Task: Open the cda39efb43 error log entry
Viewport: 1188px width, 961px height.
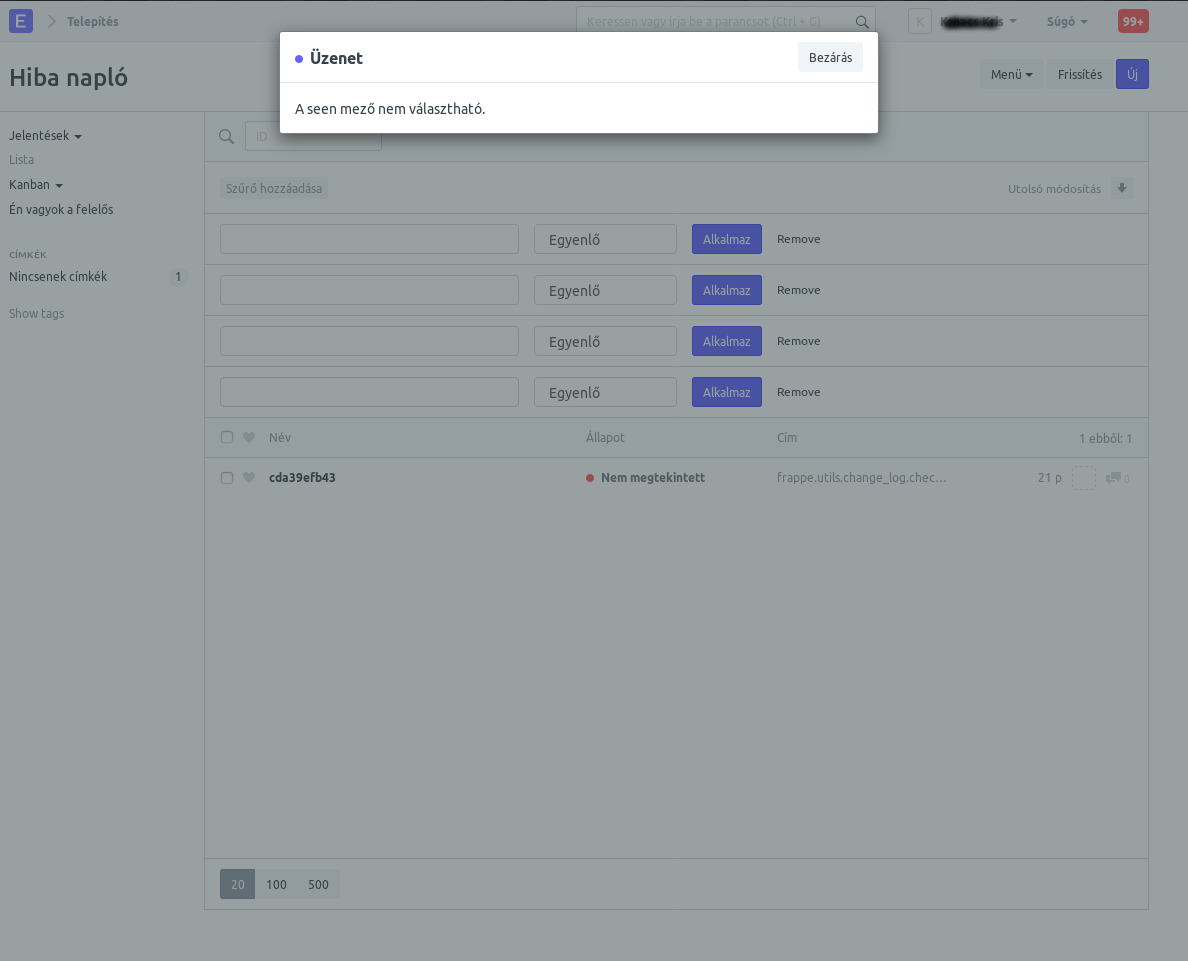Action: [302, 477]
